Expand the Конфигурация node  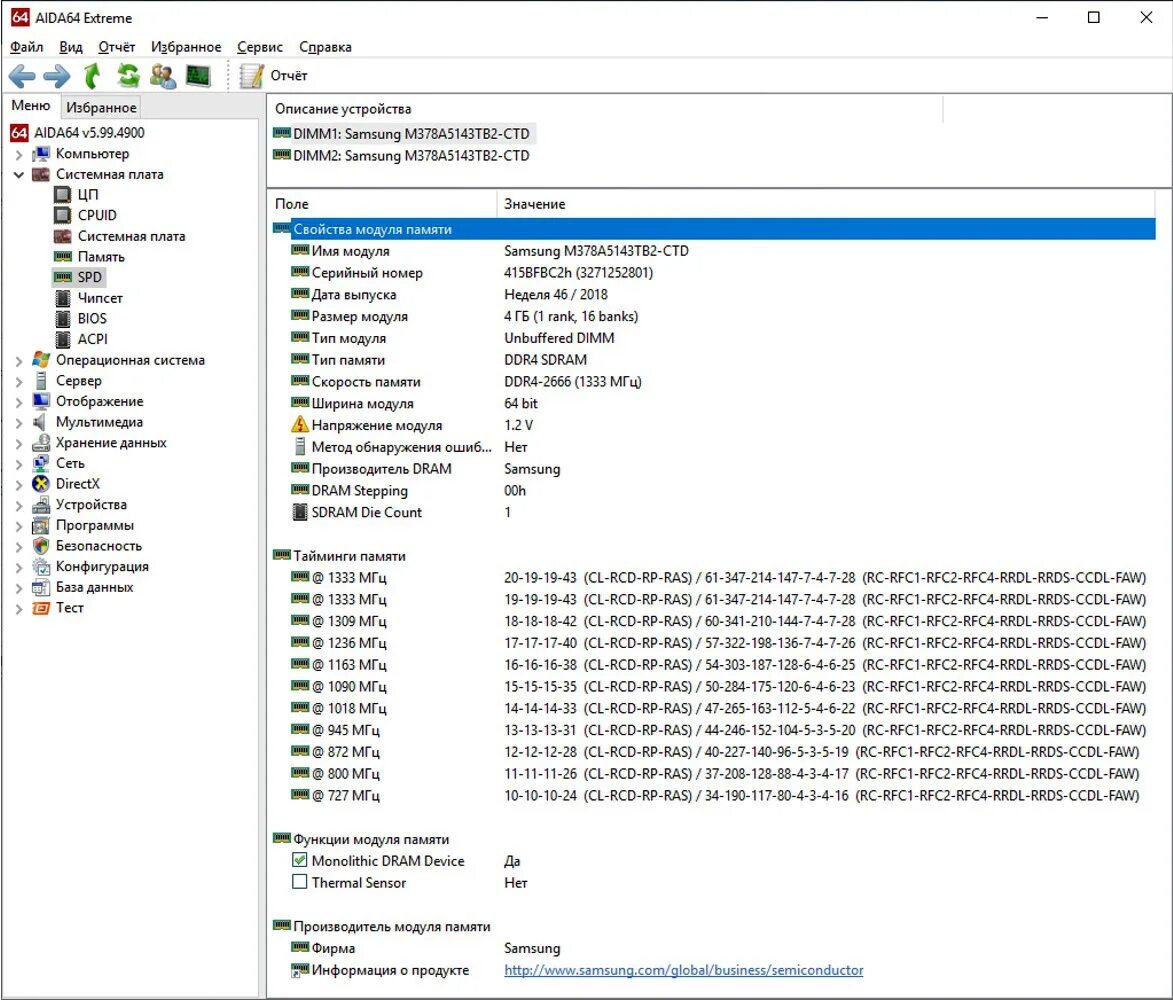(19, 567)
